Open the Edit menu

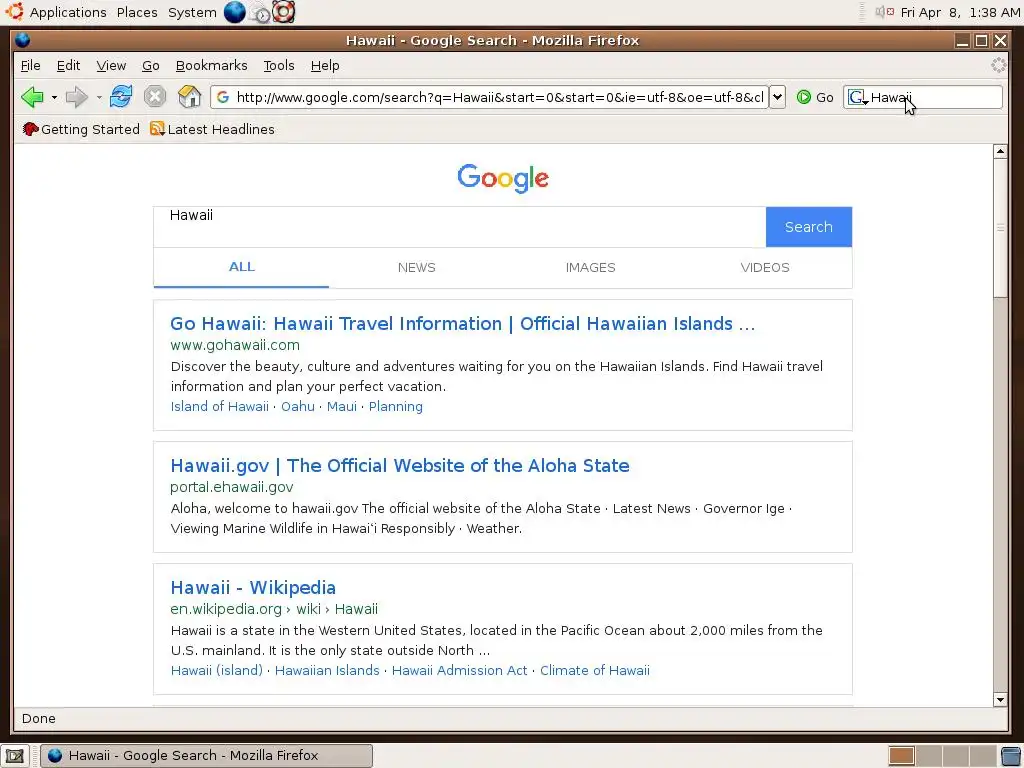[x=69, y=65]
